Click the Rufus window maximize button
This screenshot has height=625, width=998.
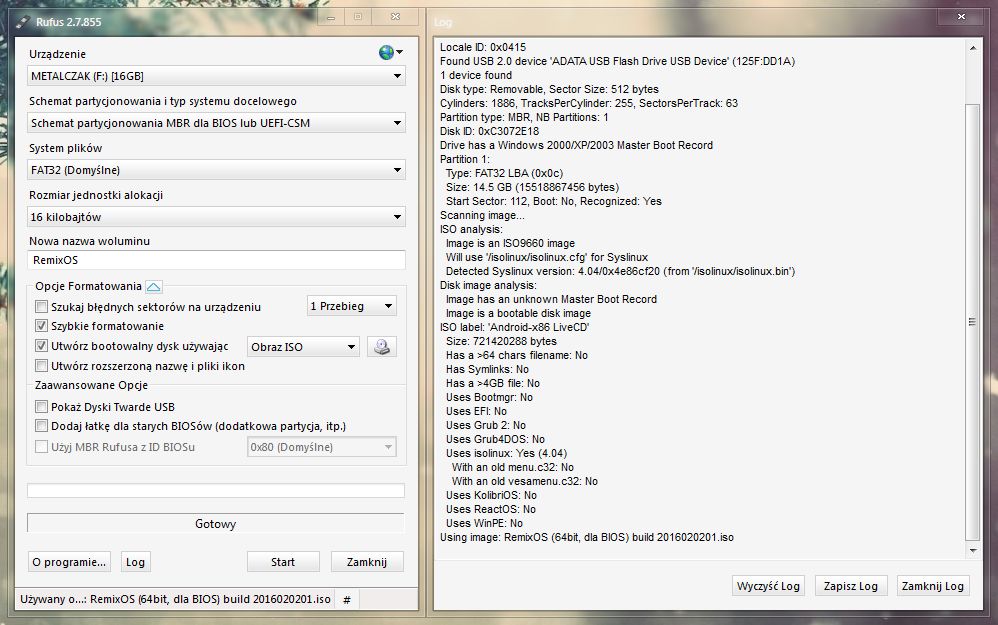(x=358, y=17)
